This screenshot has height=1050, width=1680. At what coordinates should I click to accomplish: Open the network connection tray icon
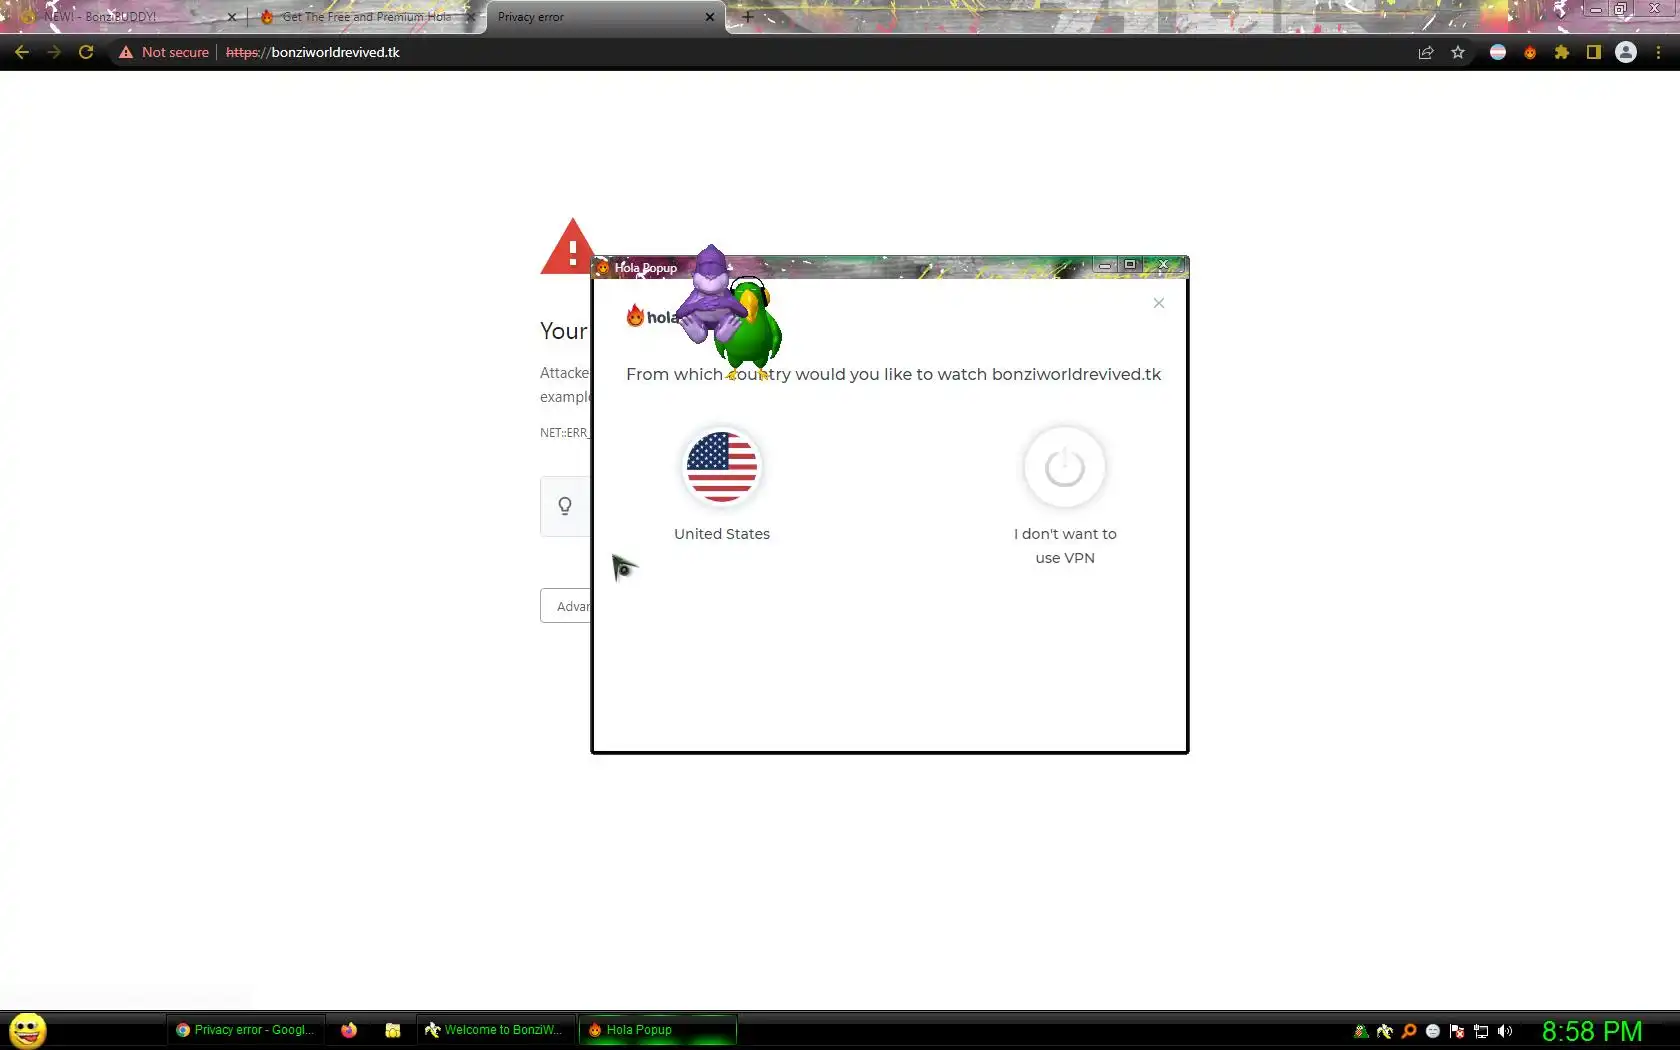click(x=1481, y=1031)
